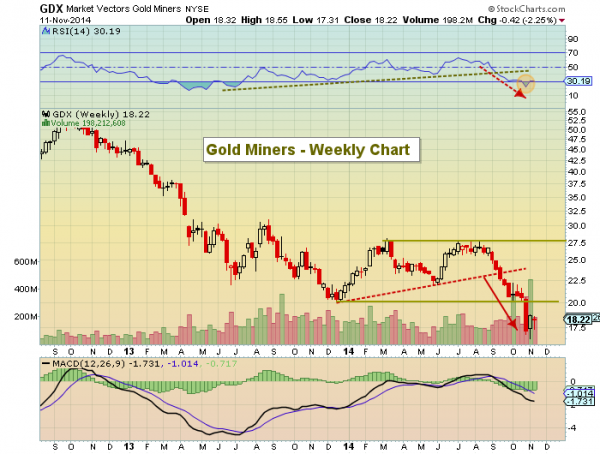
Task: Click the 0 label on MACD axis
Action: point(573,381)
